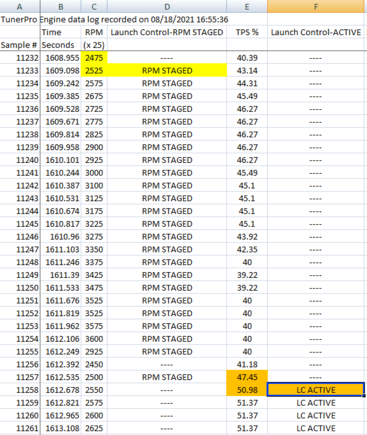Select column A header
367x435 pixels.
pos(20,6)
